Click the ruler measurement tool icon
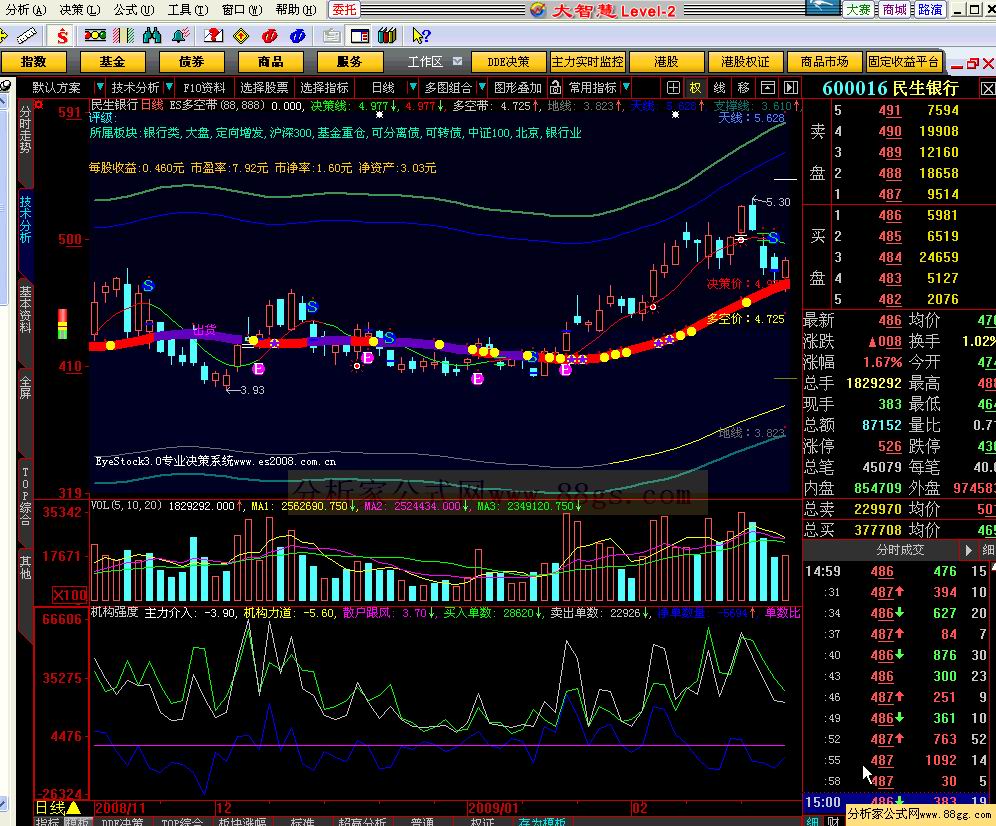This screenshot has height=826, width=996. pyautogui.click(x=26, y=36)
